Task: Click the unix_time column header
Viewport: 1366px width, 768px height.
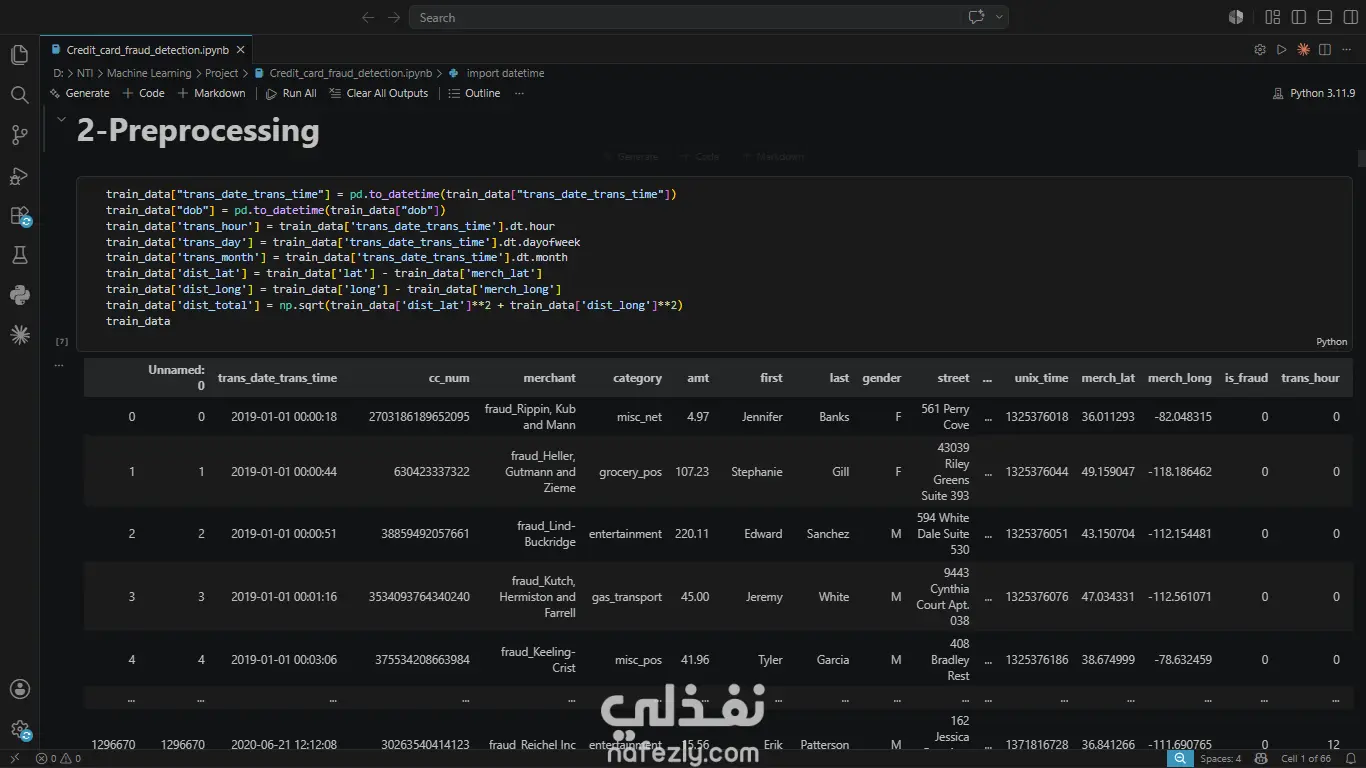Action: (1041, 378)
